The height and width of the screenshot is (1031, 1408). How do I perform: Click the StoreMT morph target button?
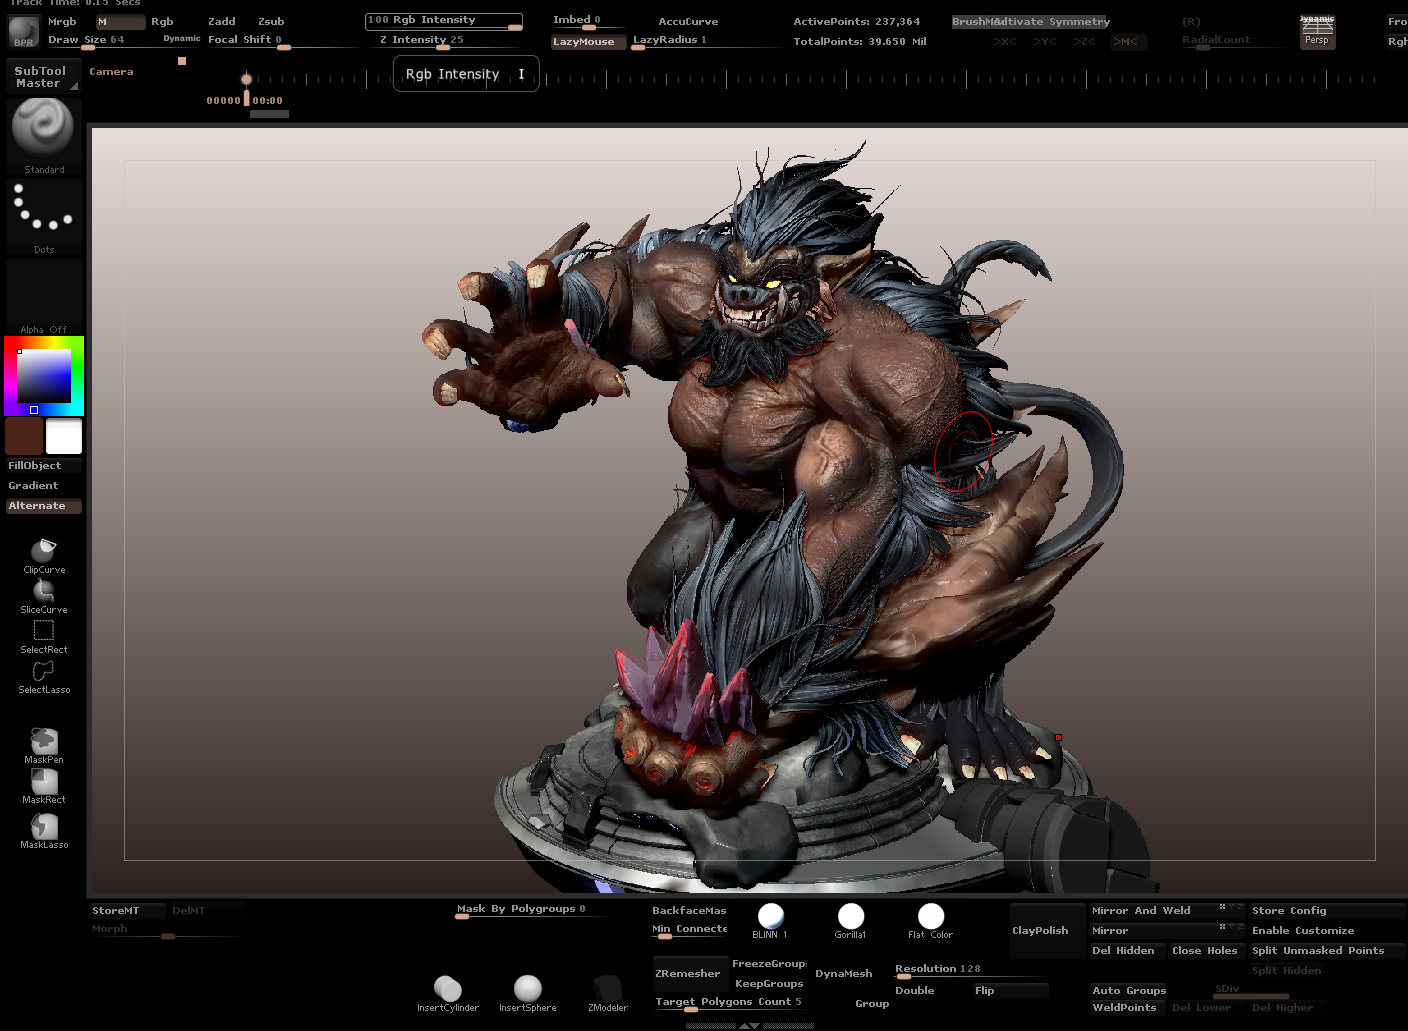pyautogui.click(x=127, y=911)
